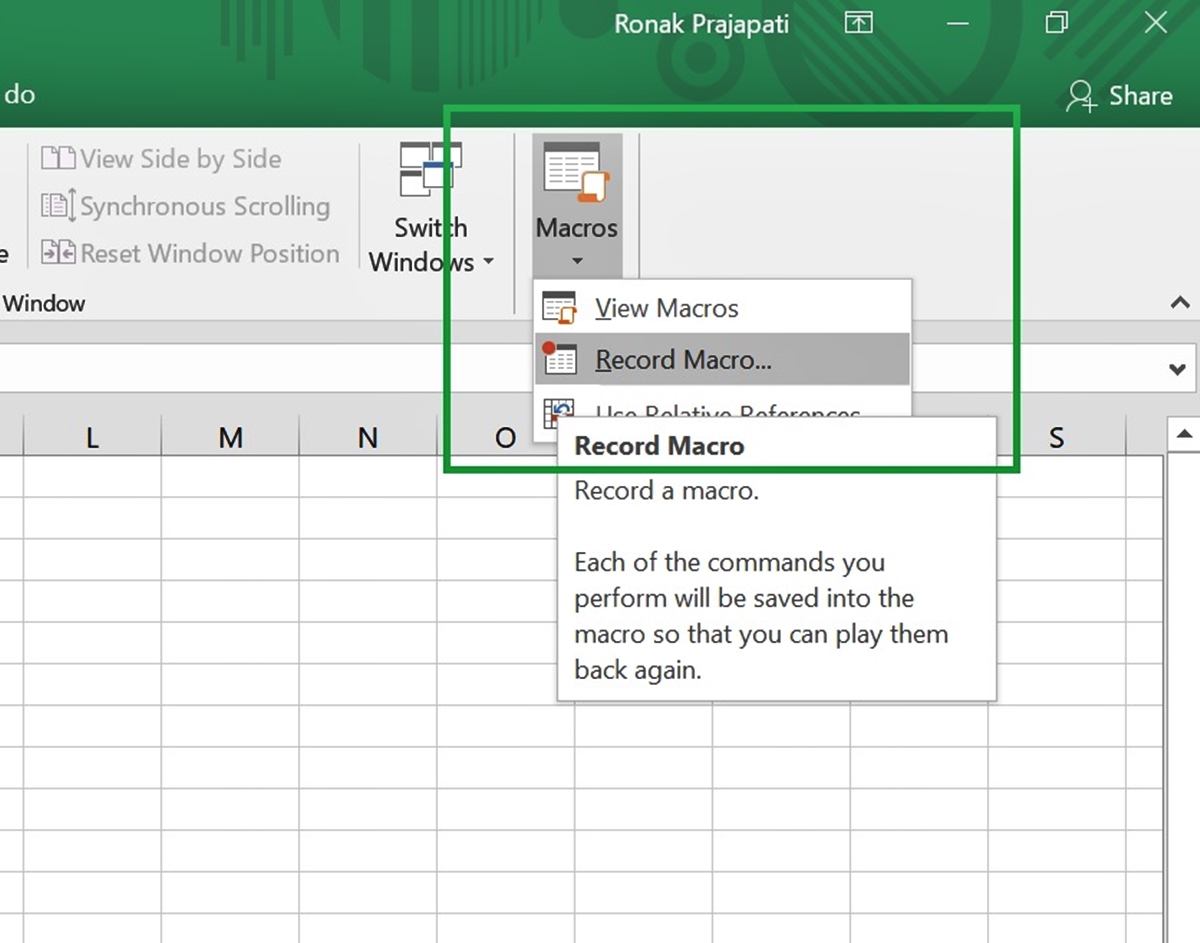Open the Macros dropdown arrow

click(576, 260)
